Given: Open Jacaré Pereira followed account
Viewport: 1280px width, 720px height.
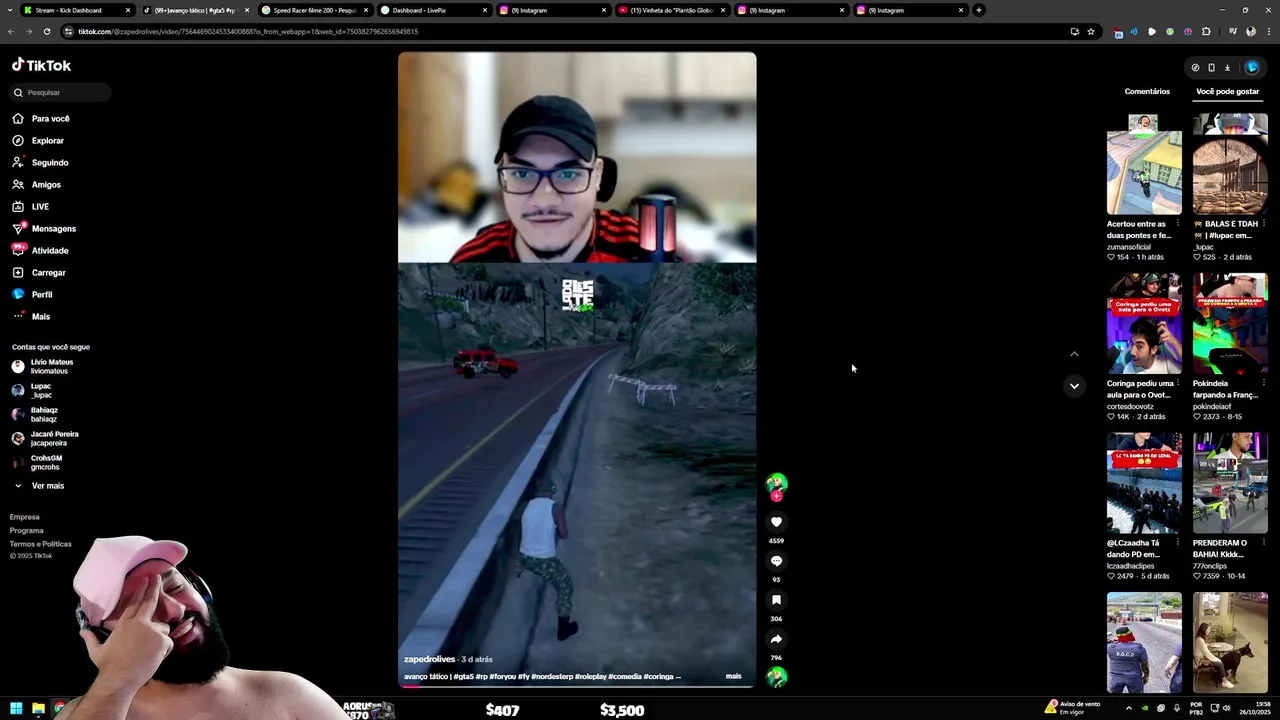Looking at the screenshot, I should (x=54, y=438).
